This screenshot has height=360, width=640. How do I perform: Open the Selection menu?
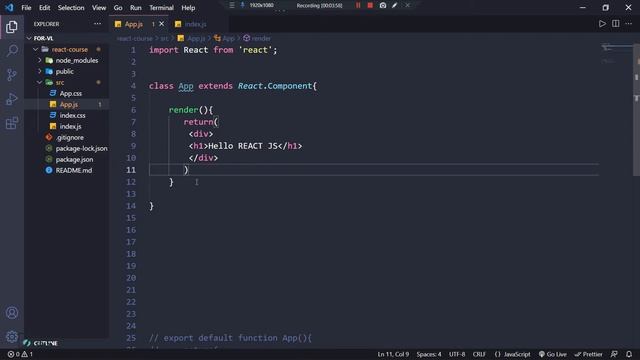pyautogui.click(x=71, y=8)
